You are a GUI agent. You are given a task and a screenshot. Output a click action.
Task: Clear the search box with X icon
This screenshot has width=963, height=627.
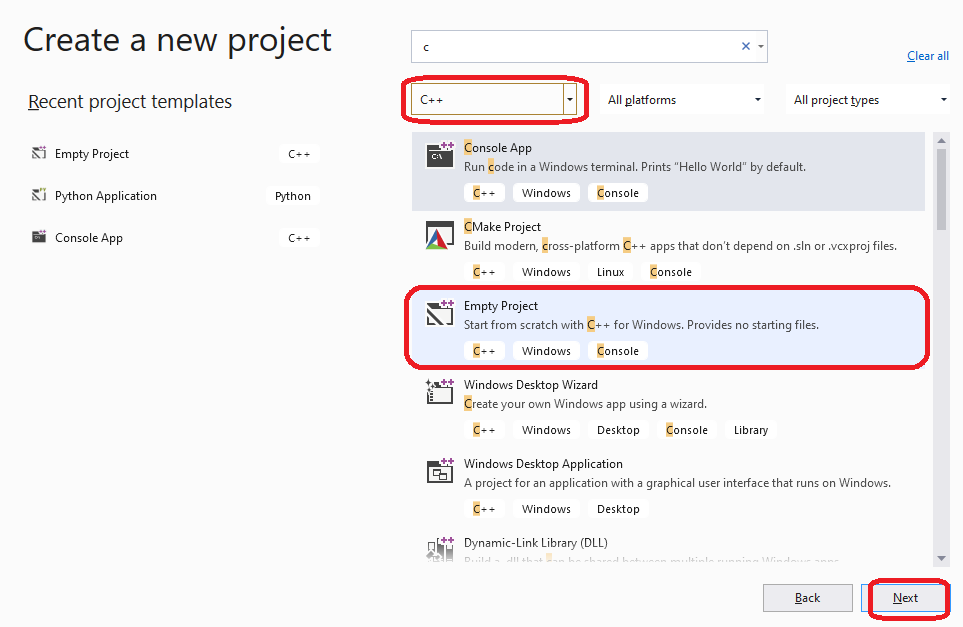tap(746, 46)
